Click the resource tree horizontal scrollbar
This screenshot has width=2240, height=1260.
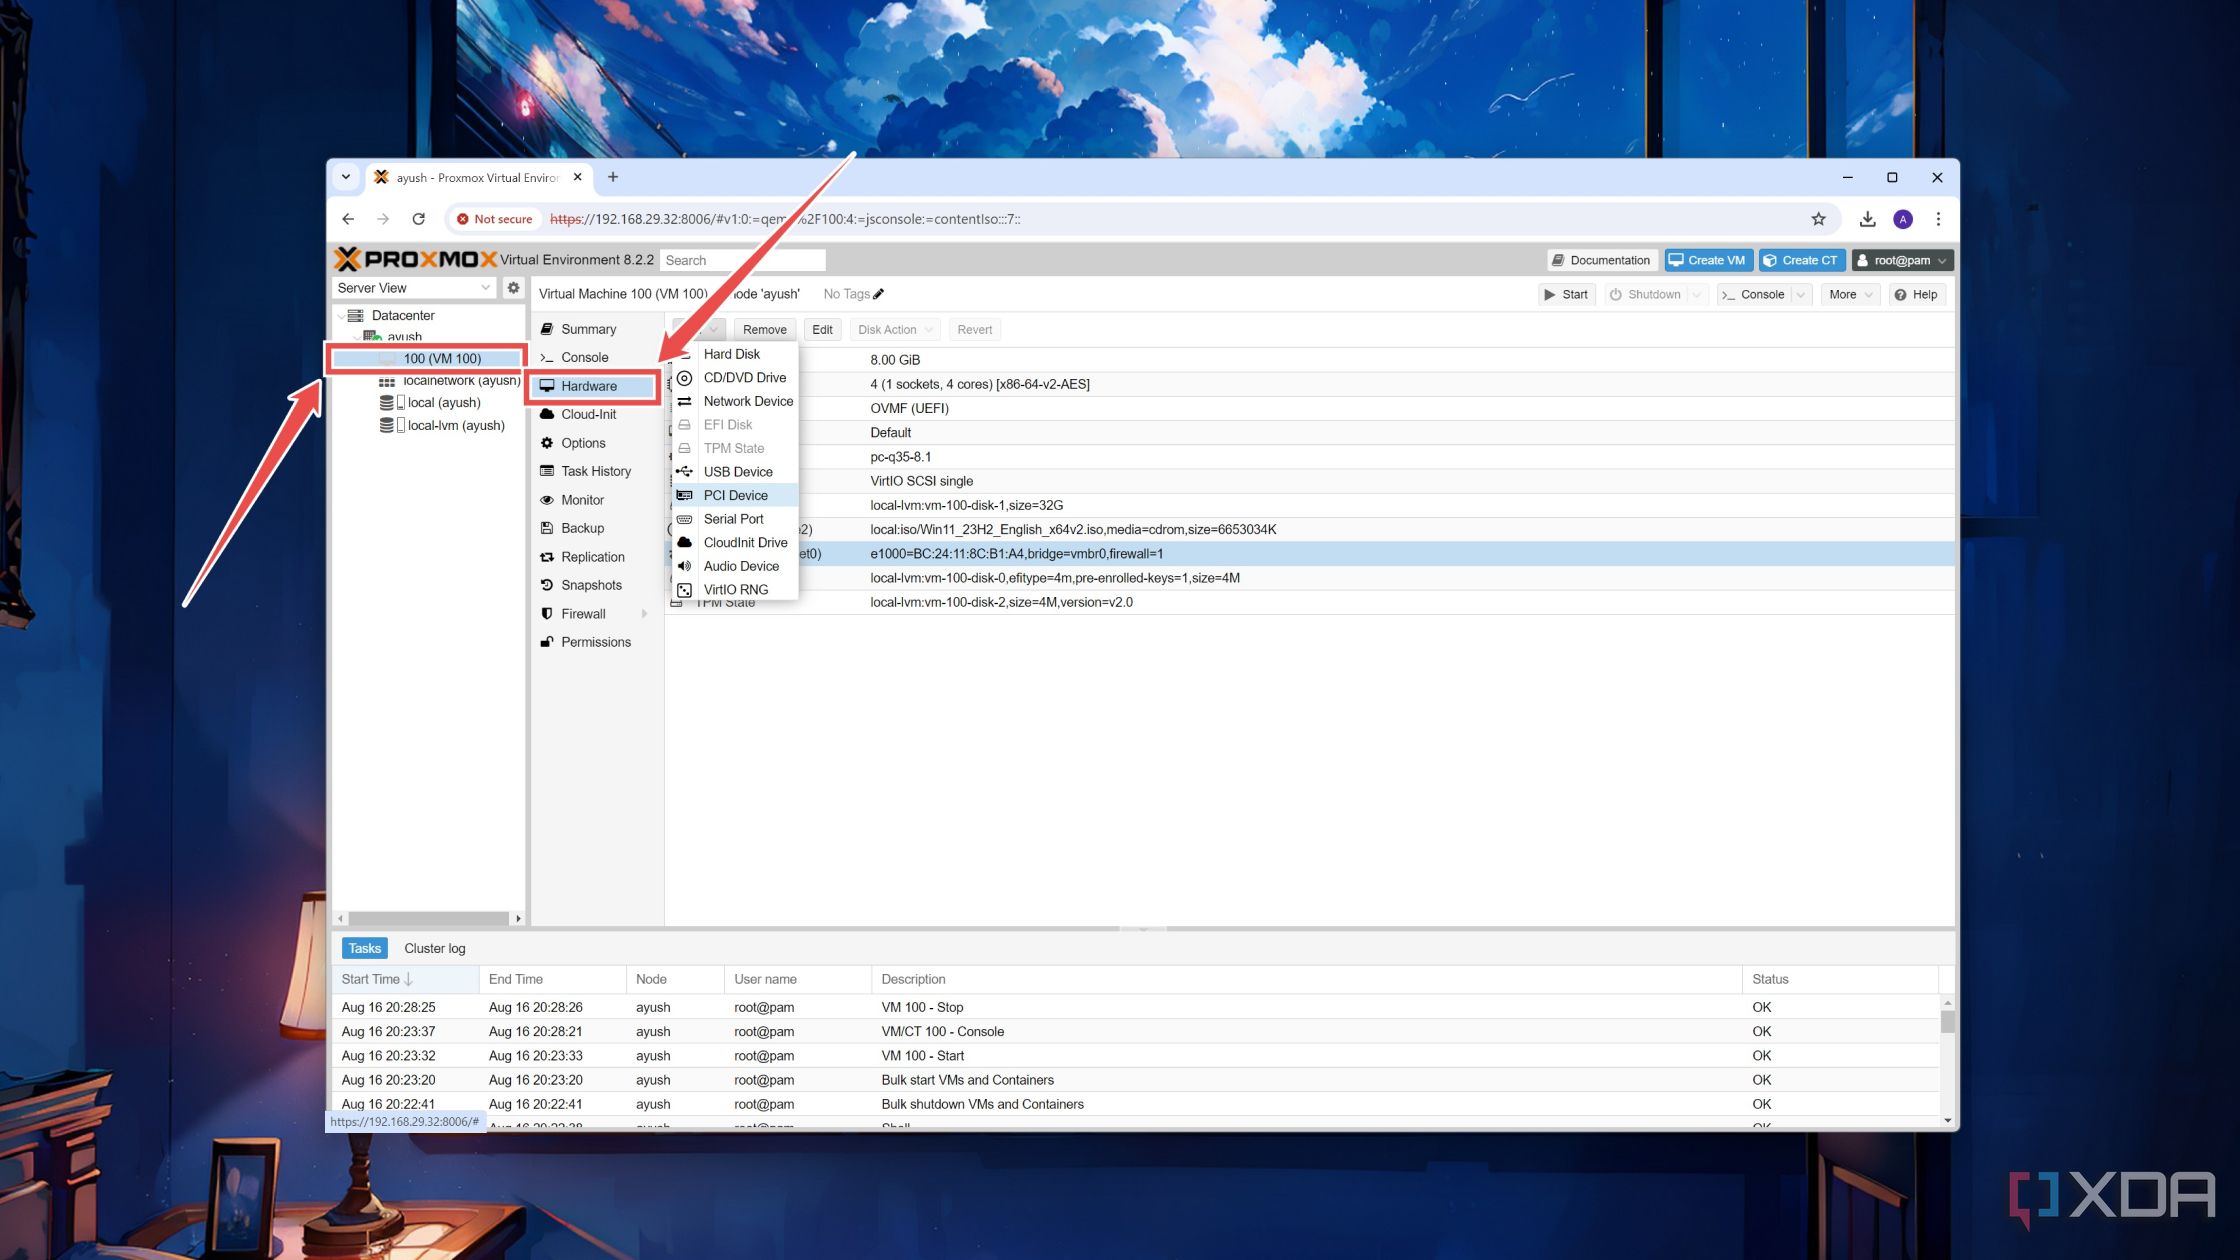(429, 918)
